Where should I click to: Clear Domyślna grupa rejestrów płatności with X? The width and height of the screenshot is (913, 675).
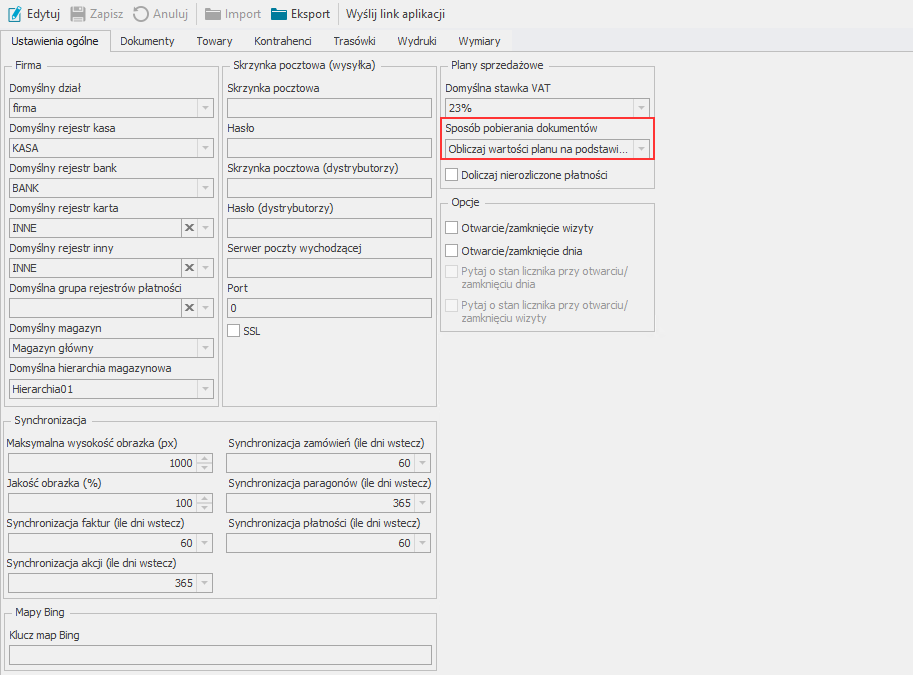(188, 308)
